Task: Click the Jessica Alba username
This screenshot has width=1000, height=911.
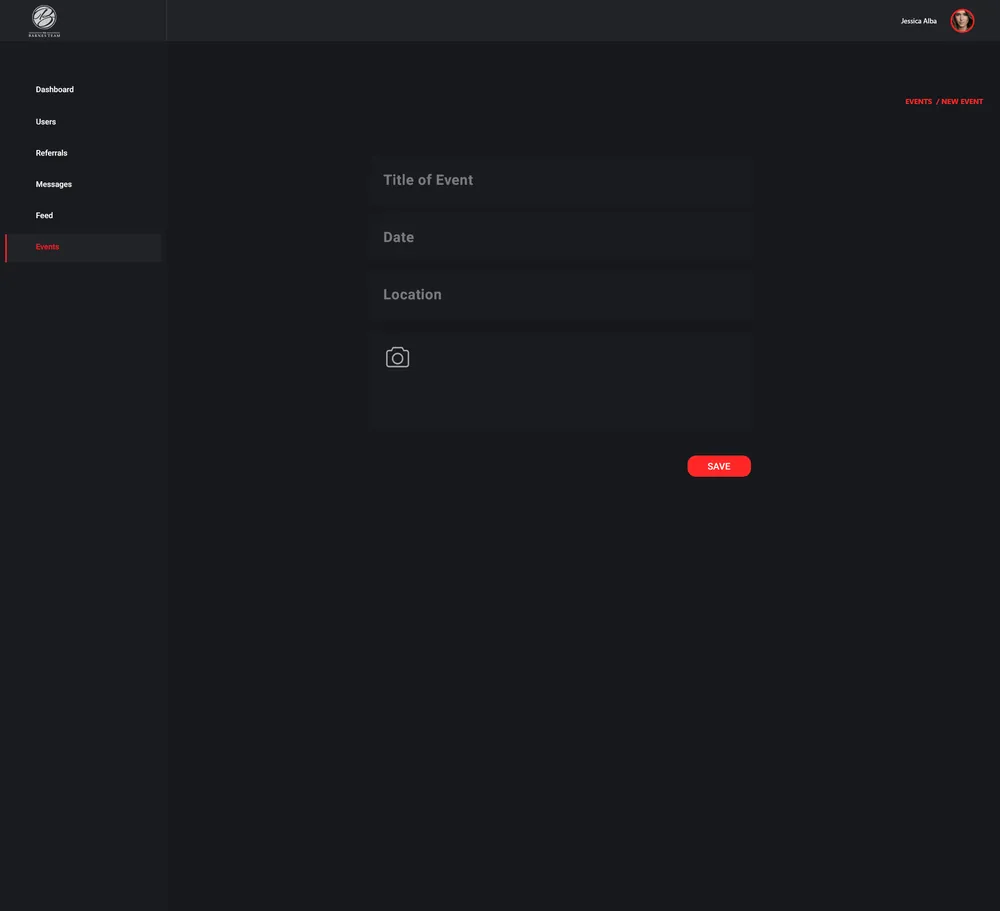Action: coord(918,21)
